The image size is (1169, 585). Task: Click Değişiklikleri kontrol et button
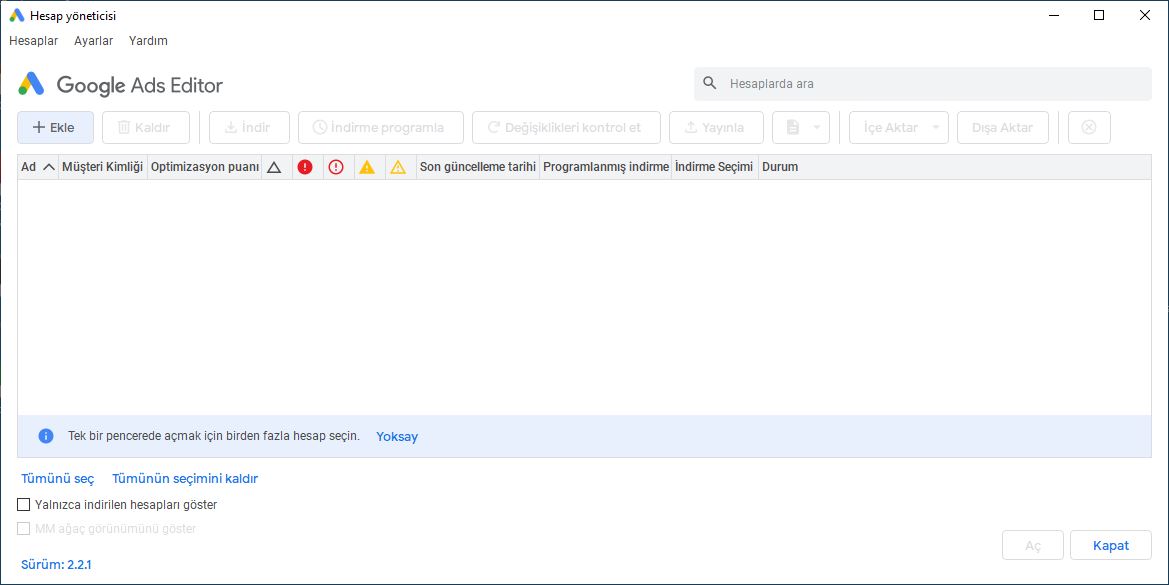point(567,127)
